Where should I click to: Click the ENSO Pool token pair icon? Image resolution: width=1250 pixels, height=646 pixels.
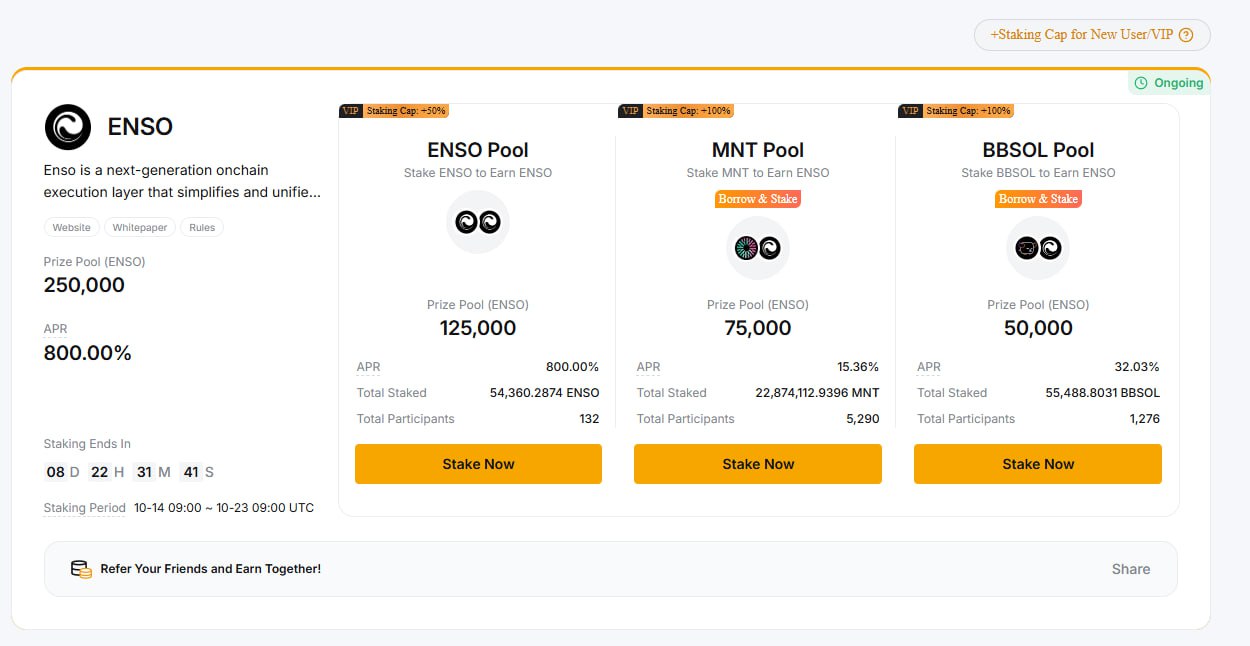[478, 221]
